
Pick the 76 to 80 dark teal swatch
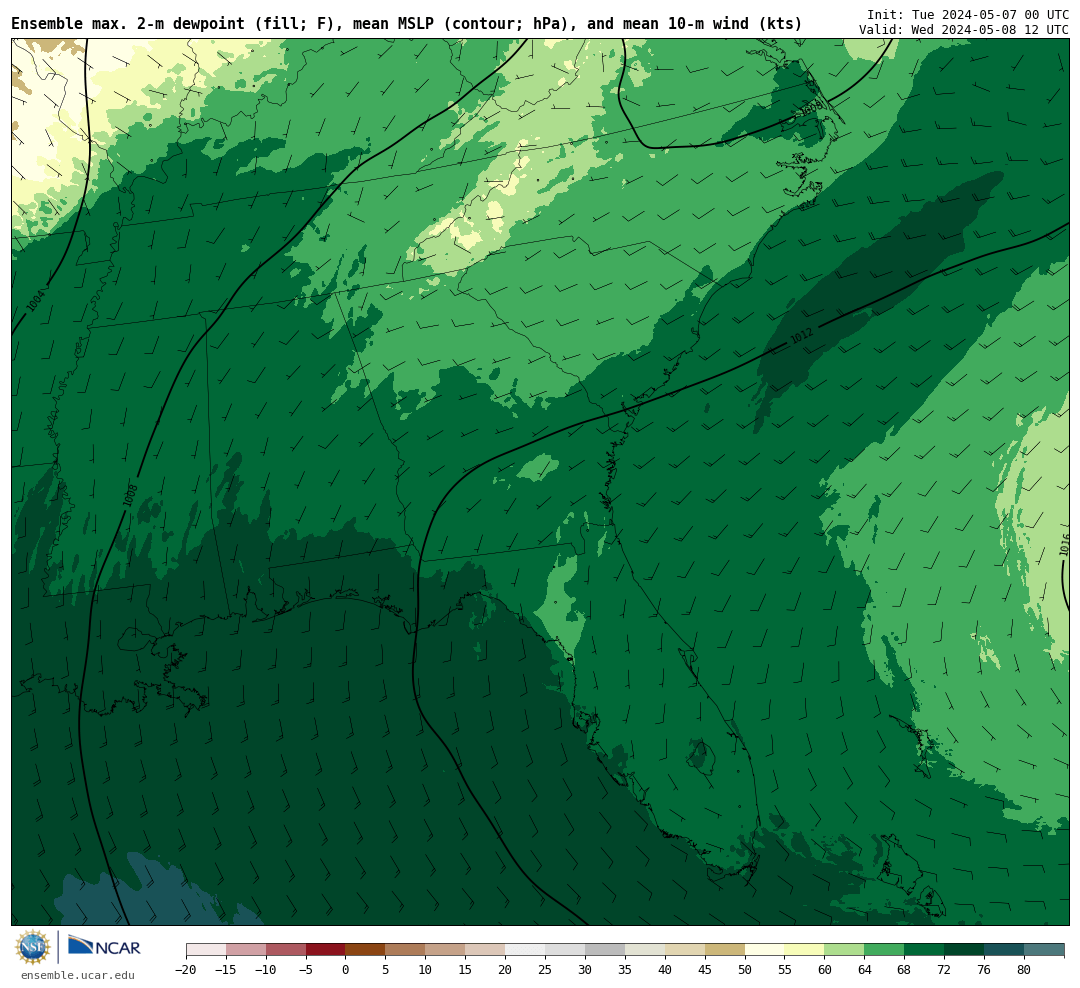pos(1005,950)
